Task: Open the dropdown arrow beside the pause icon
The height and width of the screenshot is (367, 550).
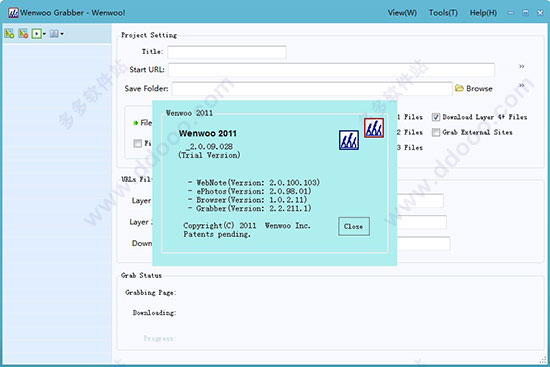Action: coord(62,34)
